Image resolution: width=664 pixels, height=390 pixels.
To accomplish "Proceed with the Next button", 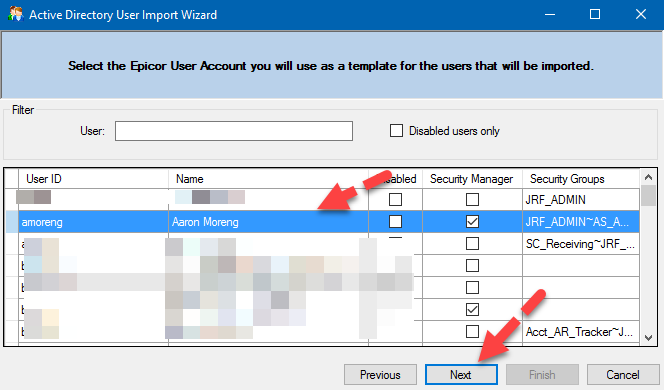I will click(x=461, y=375).
